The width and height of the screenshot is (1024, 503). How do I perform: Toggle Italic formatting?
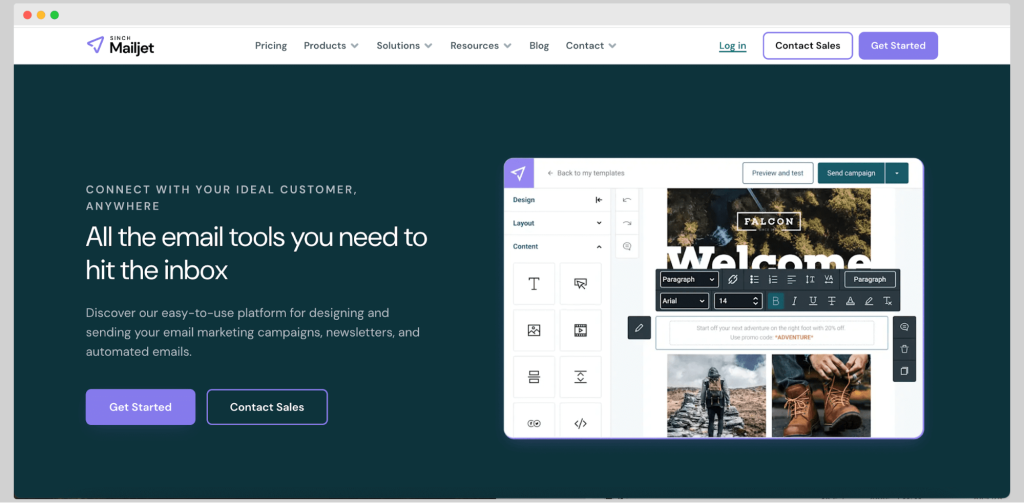(795, 301)
